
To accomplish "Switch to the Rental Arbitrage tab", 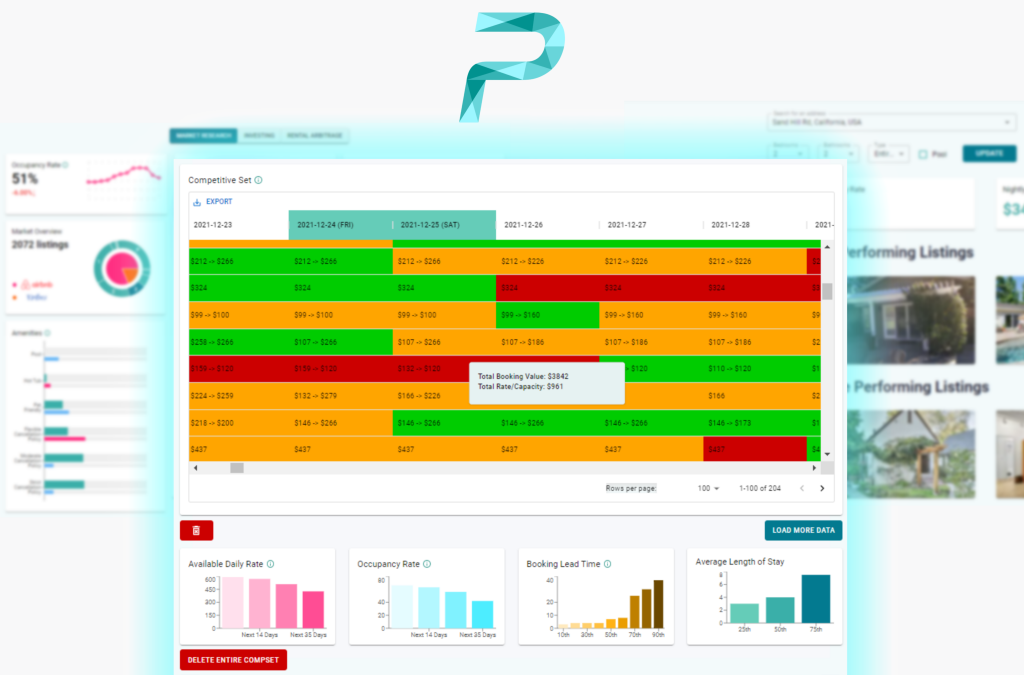I will pos(315,136).
